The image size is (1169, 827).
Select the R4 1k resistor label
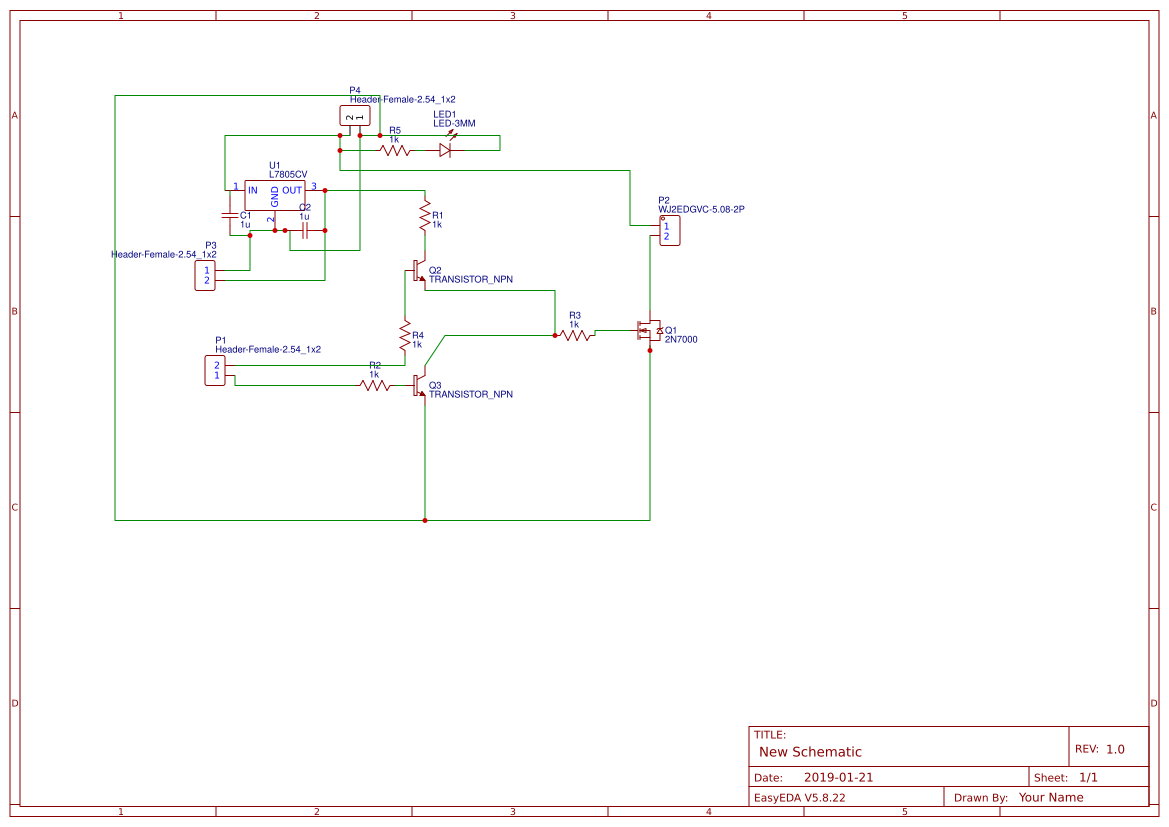coord(417,337)
